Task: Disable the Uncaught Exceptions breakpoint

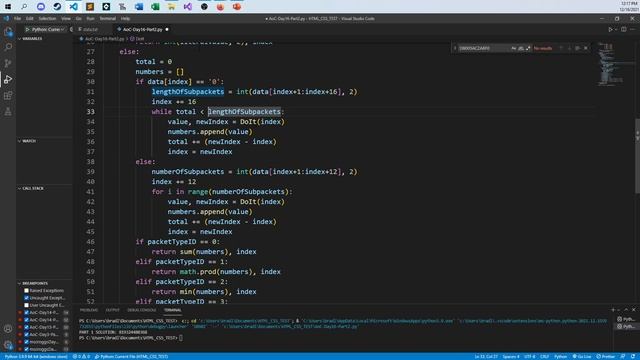Action: pyautogui.click(x=27, y=298)
